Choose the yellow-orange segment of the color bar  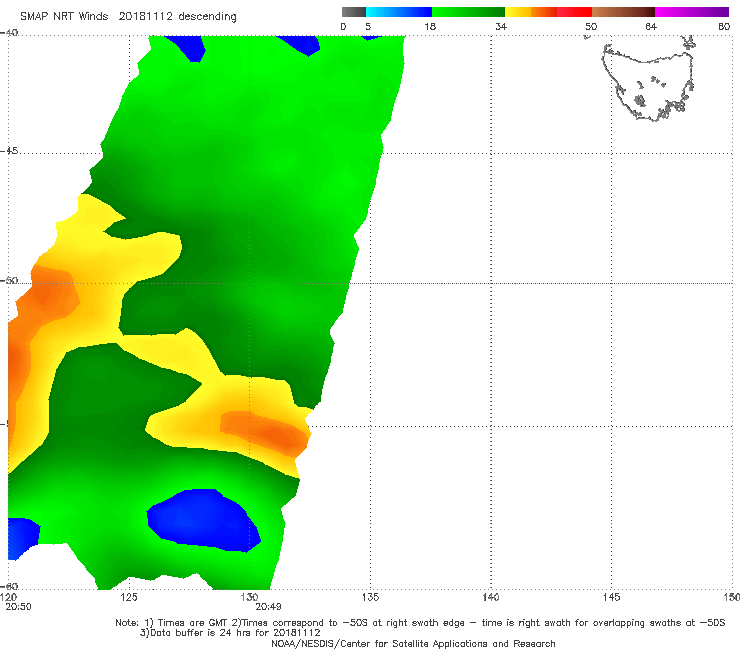(x=531, y=12)
